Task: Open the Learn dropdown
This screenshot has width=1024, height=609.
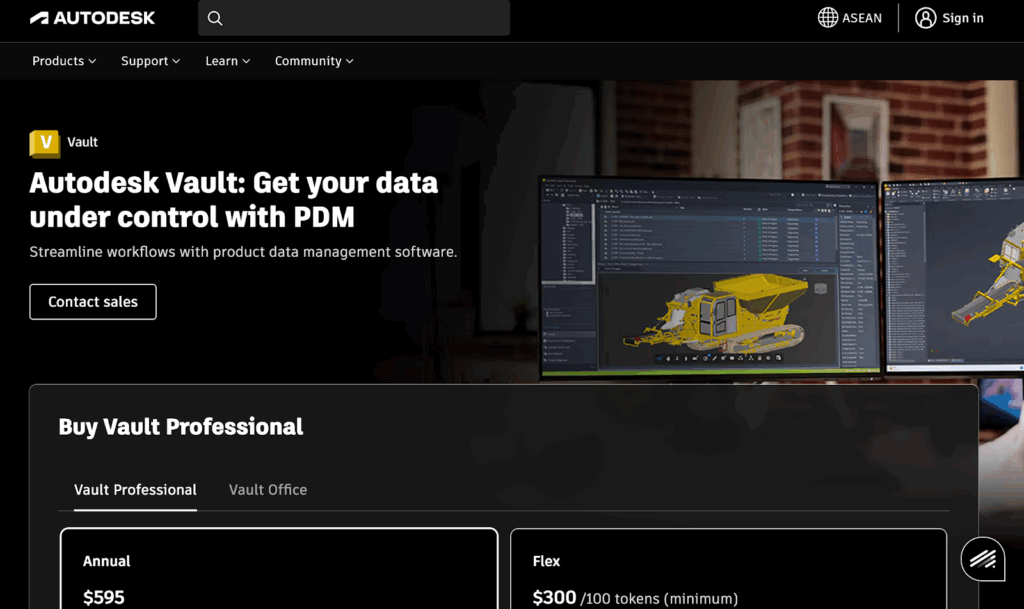Action: coord(227,61)
